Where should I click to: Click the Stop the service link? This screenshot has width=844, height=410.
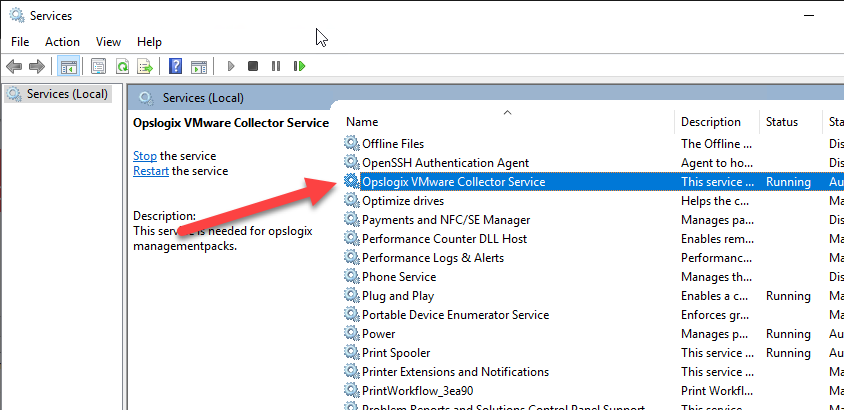145,156
